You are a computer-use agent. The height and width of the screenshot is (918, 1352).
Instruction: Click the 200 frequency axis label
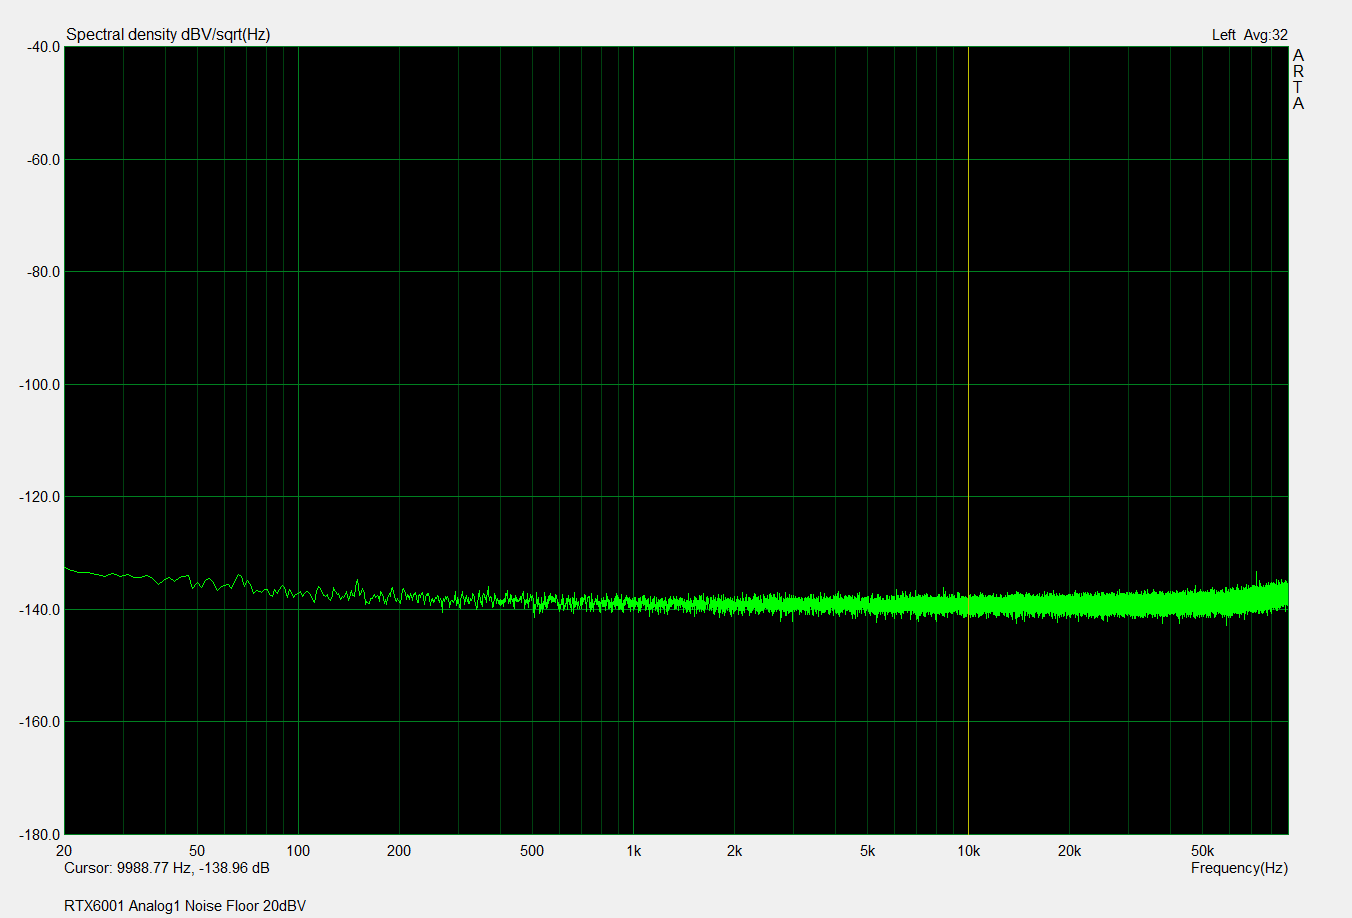tap(399, 851)
